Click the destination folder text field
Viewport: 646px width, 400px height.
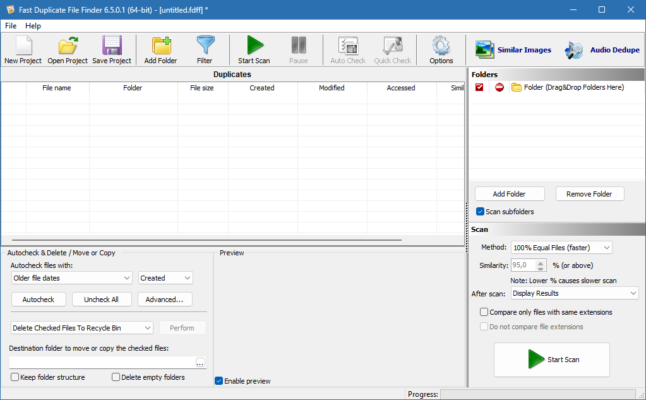coord(102,363)
